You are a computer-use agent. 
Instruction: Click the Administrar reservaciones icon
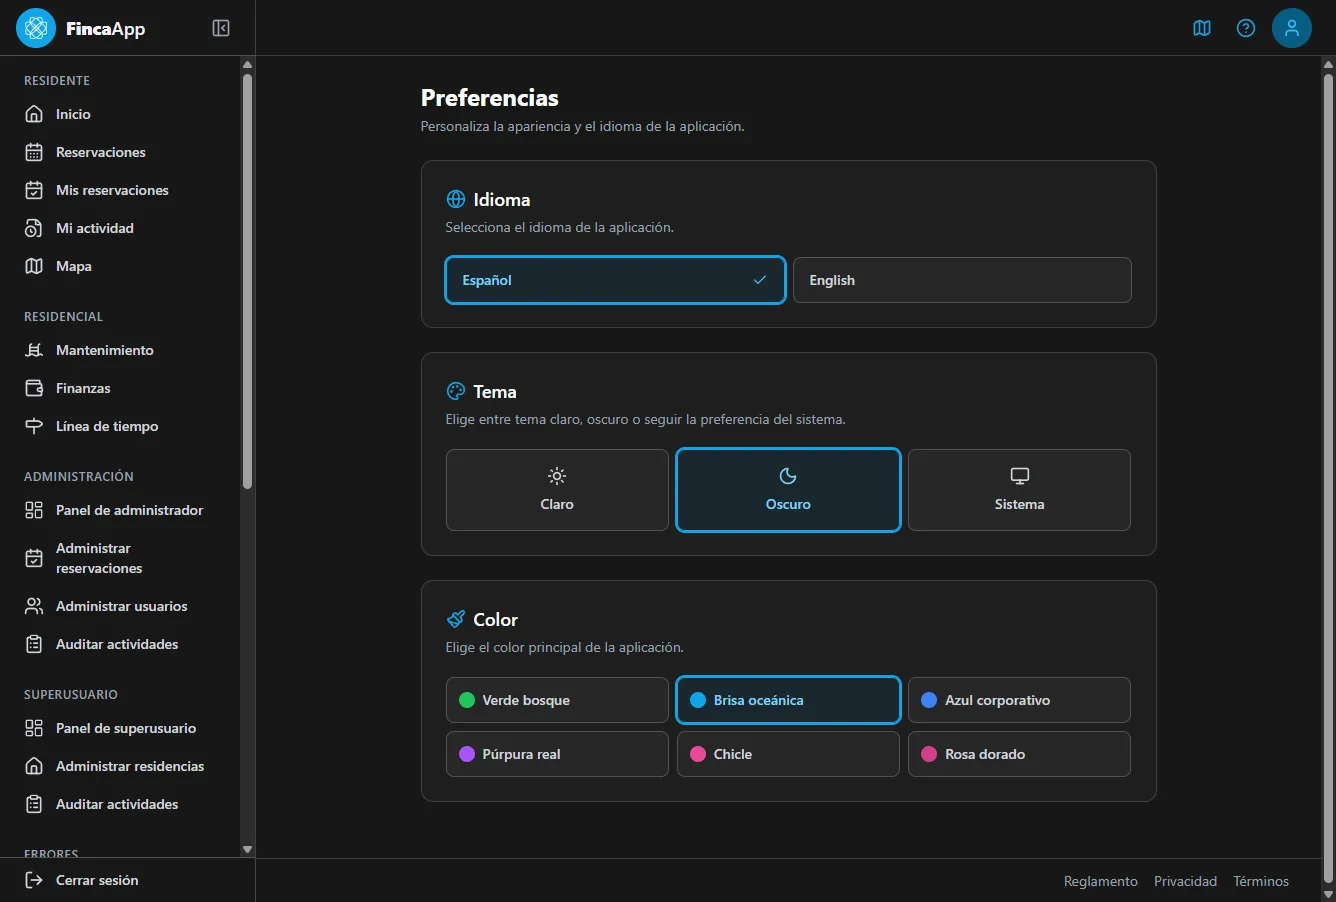tap(34, 558)
